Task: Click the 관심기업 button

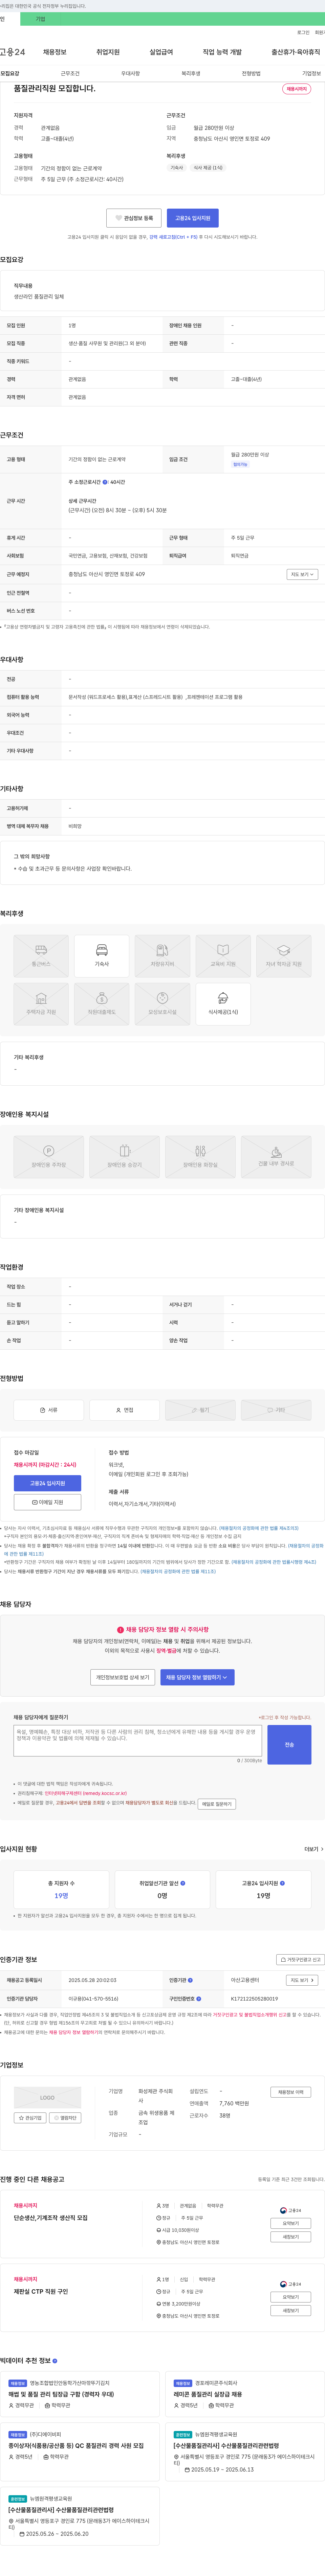Action: [30, 2118]
